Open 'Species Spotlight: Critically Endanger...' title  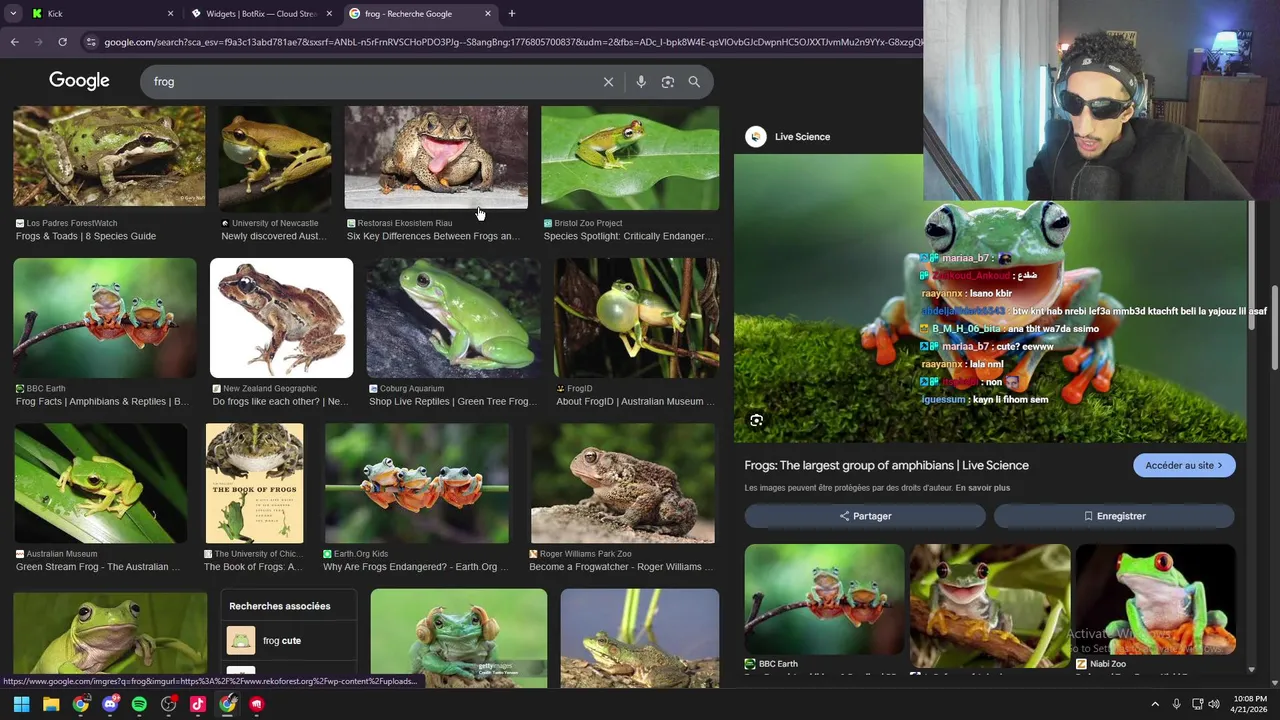tap(628, 236)
